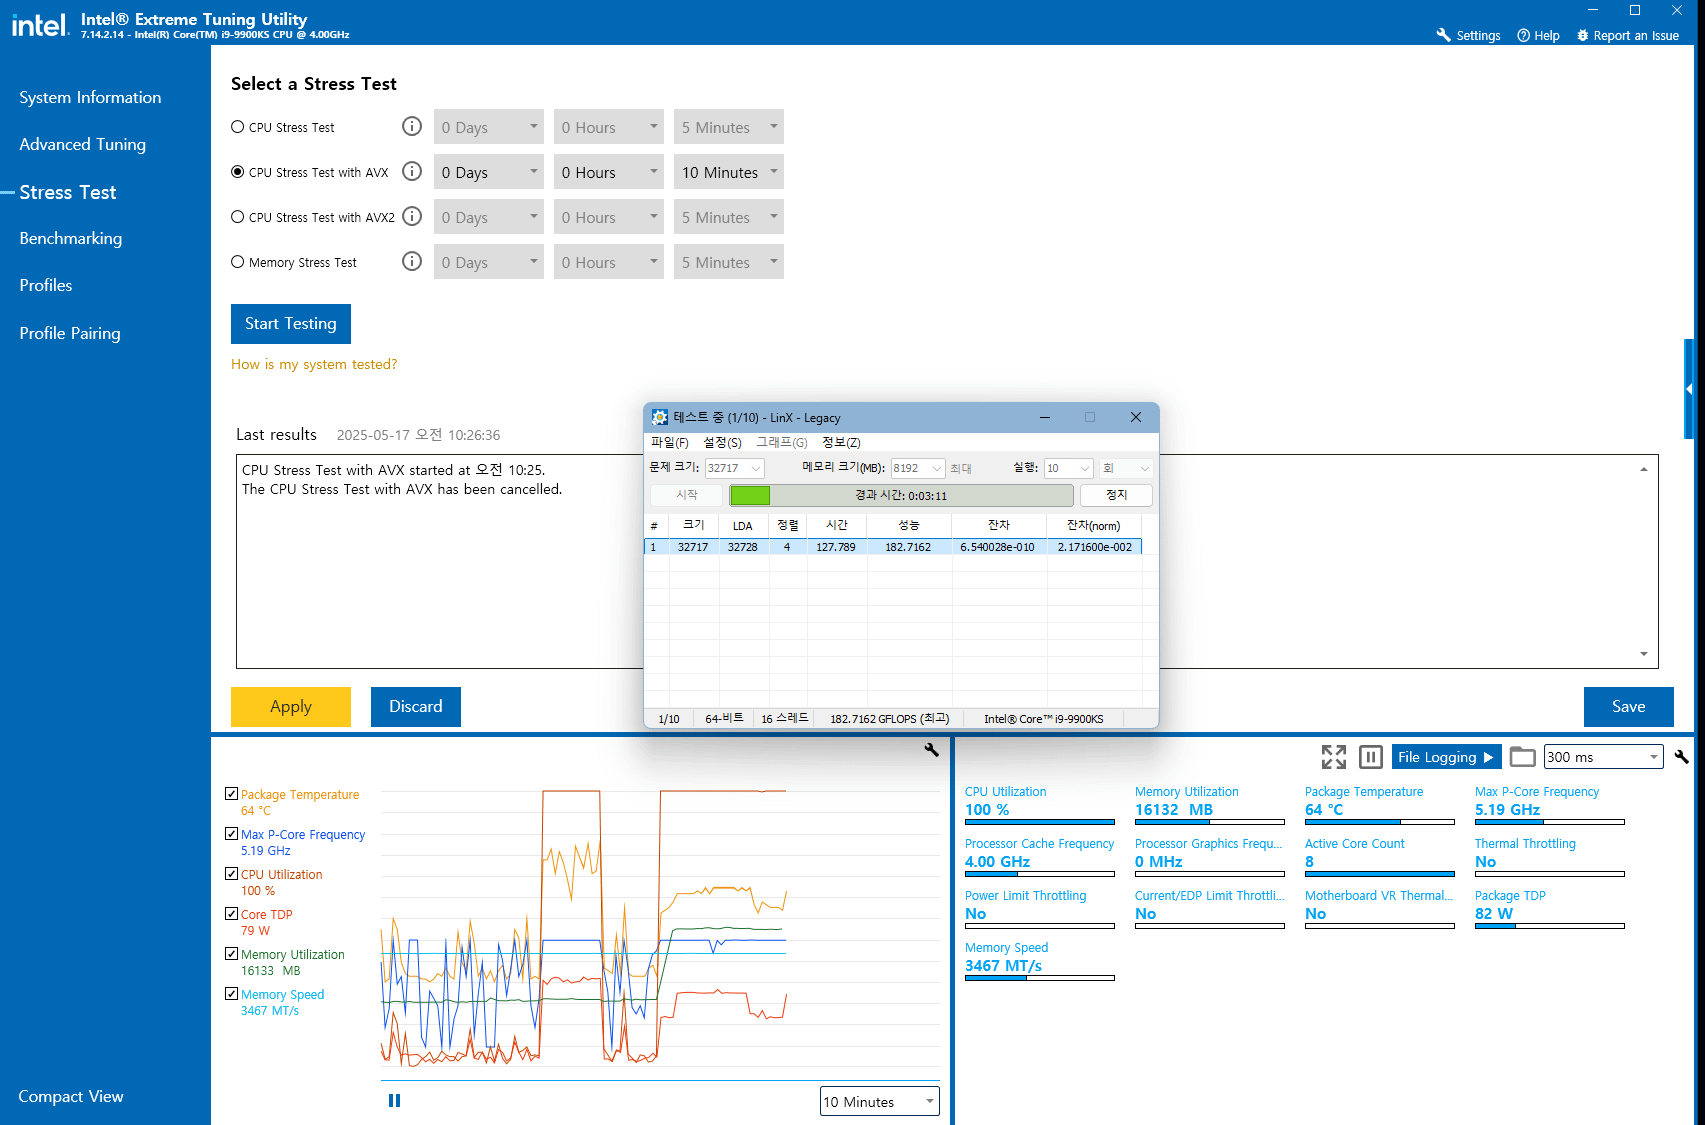Image resolution: width=1705 pixels, height=1125 pixels.
Task: Click the Discard button
Action: click(x=416, y=707)
